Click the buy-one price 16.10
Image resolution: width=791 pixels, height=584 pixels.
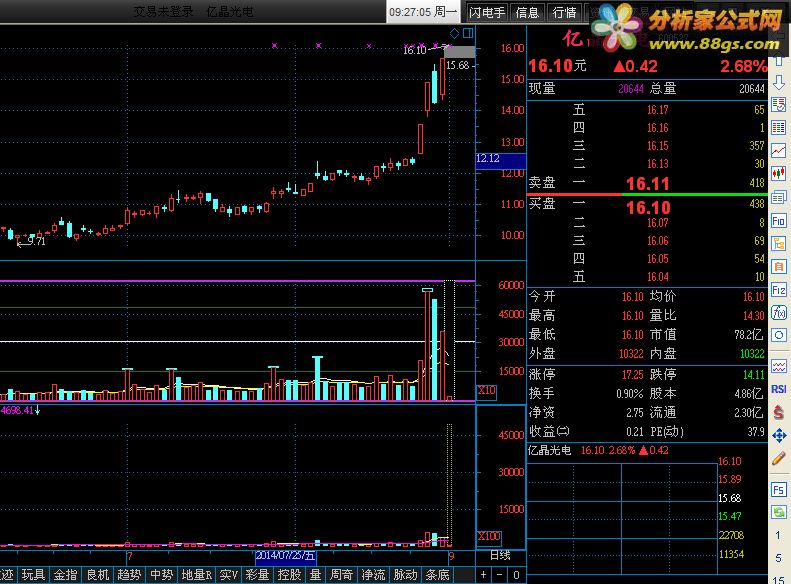tap(648, 208)
